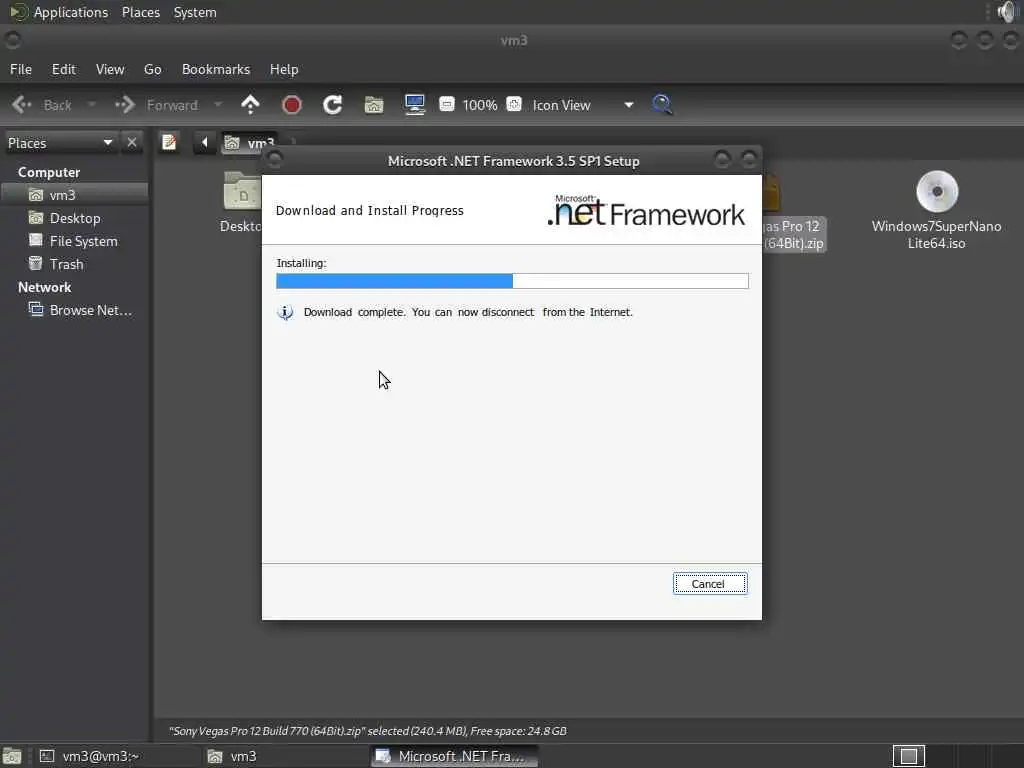Click the installation progress bar

click(512, 281)
